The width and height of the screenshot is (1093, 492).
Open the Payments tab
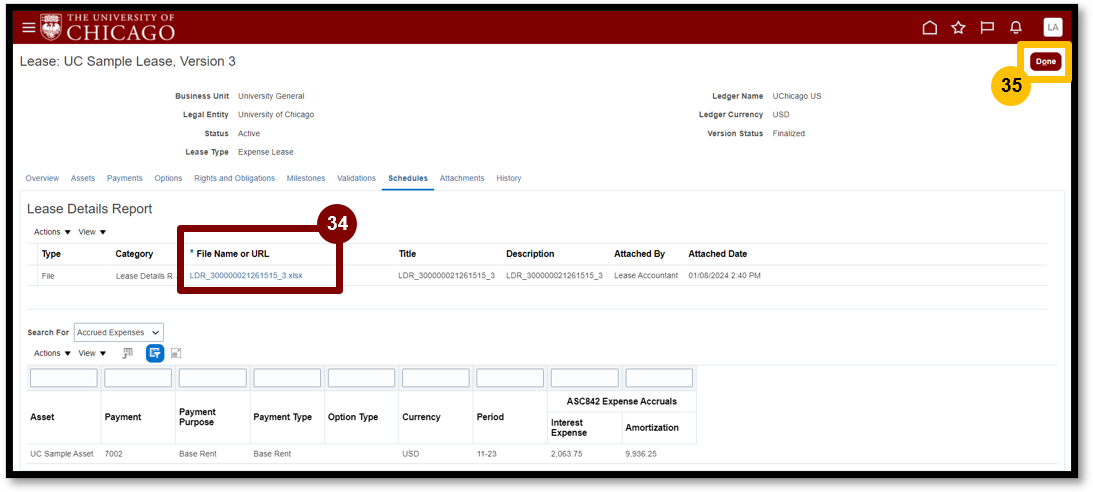click(x=125, y=178)
